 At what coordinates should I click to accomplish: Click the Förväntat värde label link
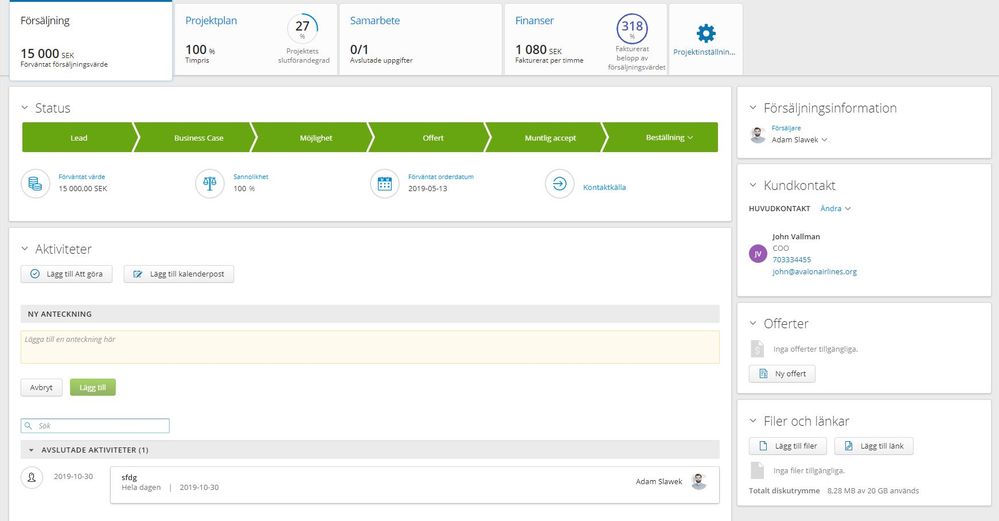pyautogui.click(x=82, y=177)
